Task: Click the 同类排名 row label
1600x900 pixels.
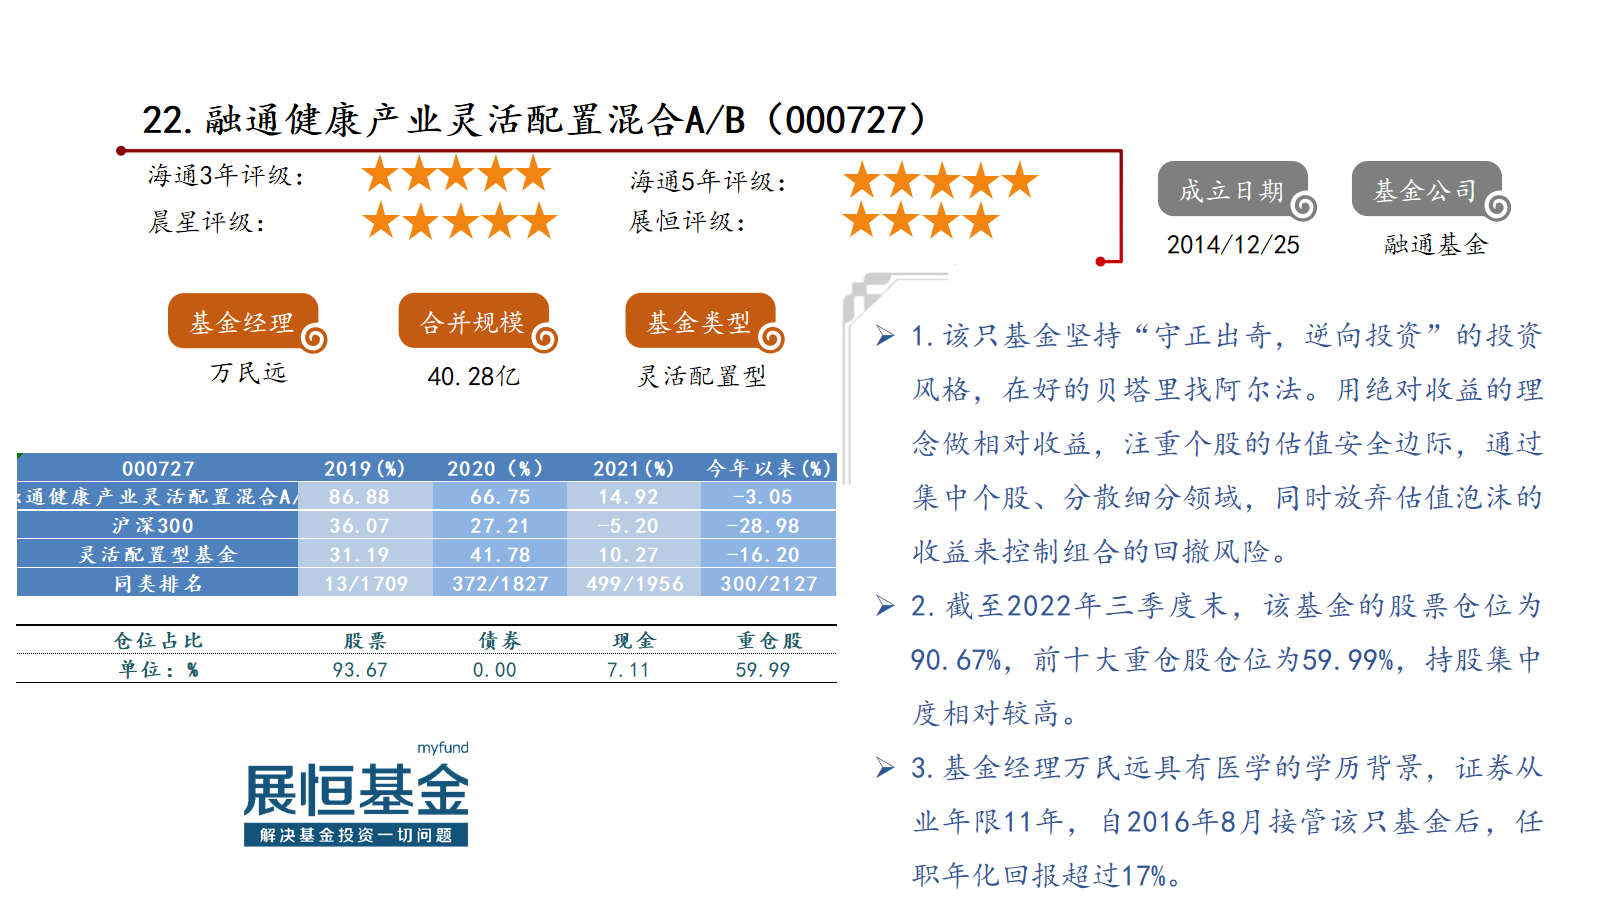Action: tap(158, 583)
